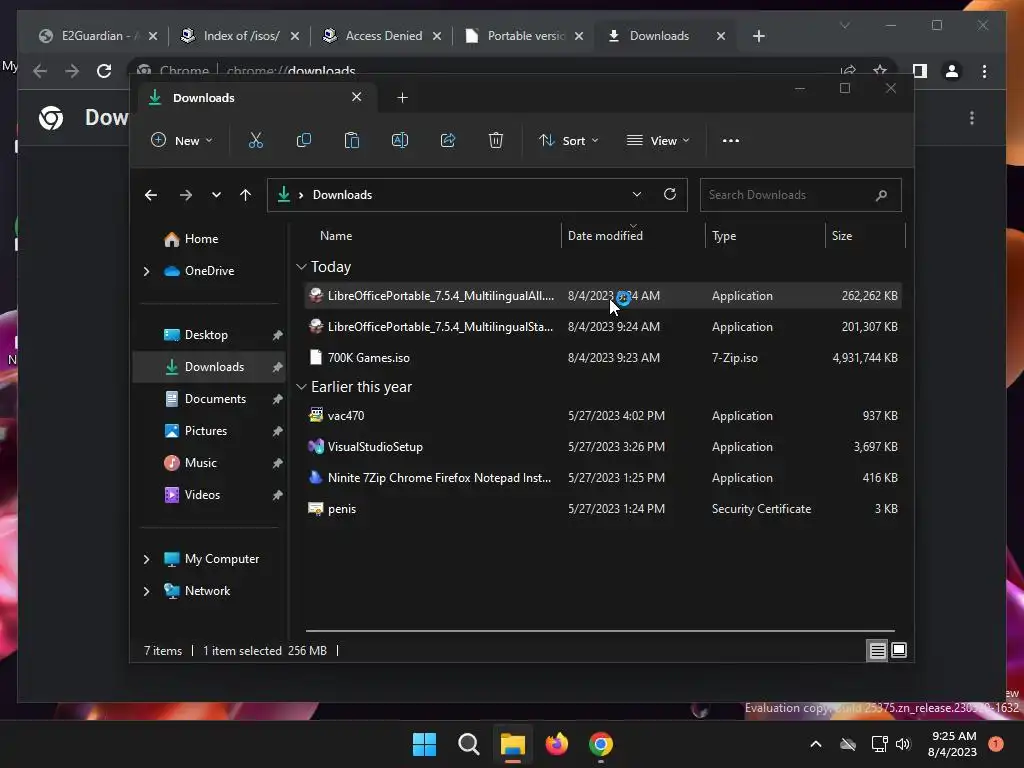Expand OneDrive in navigation pane
1024x768 pixels.
tap(146, 271)
